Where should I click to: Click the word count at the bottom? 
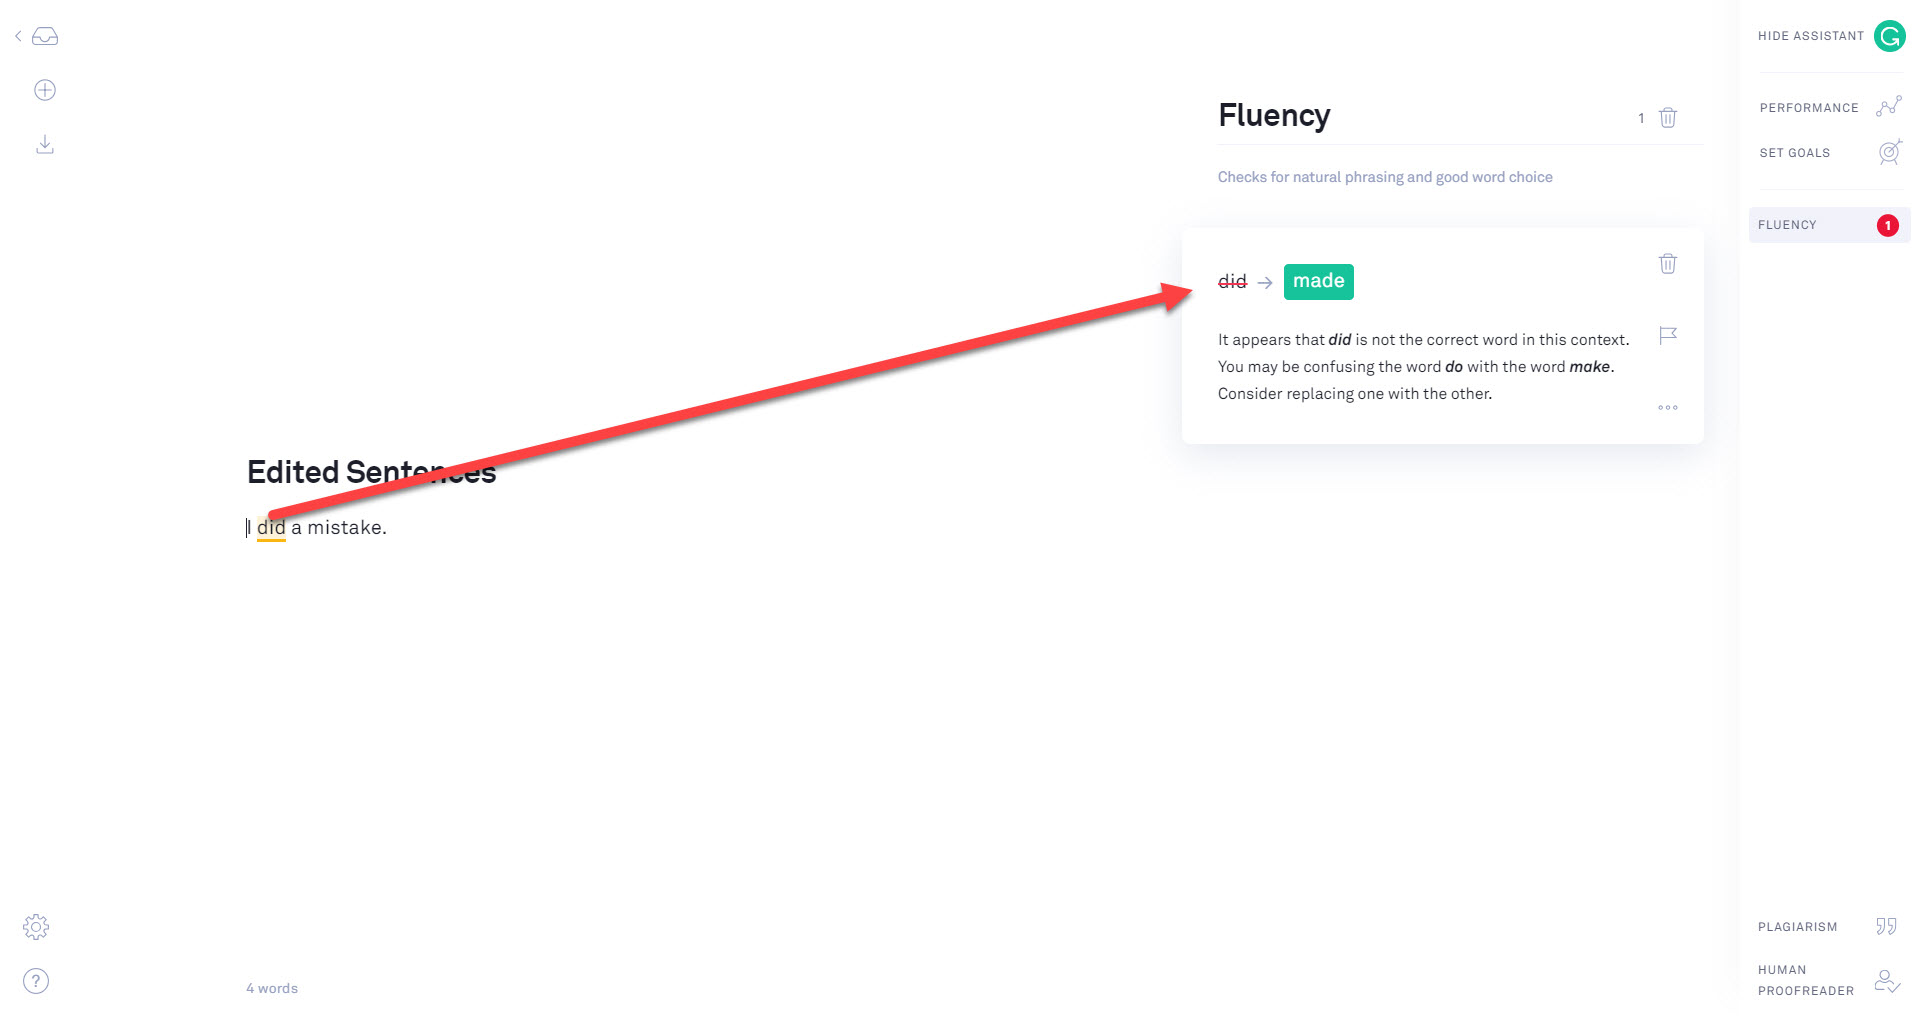[x=272, y=989]
